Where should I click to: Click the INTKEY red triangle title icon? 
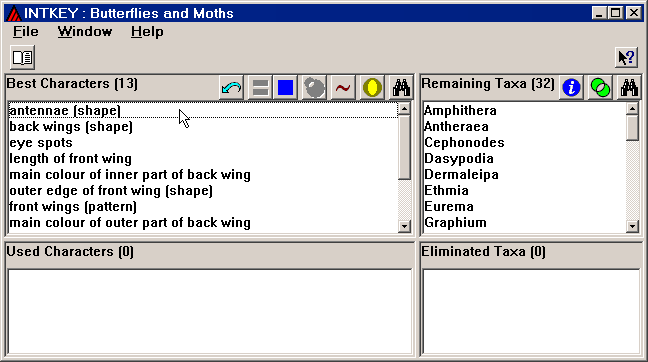(14, 13)
